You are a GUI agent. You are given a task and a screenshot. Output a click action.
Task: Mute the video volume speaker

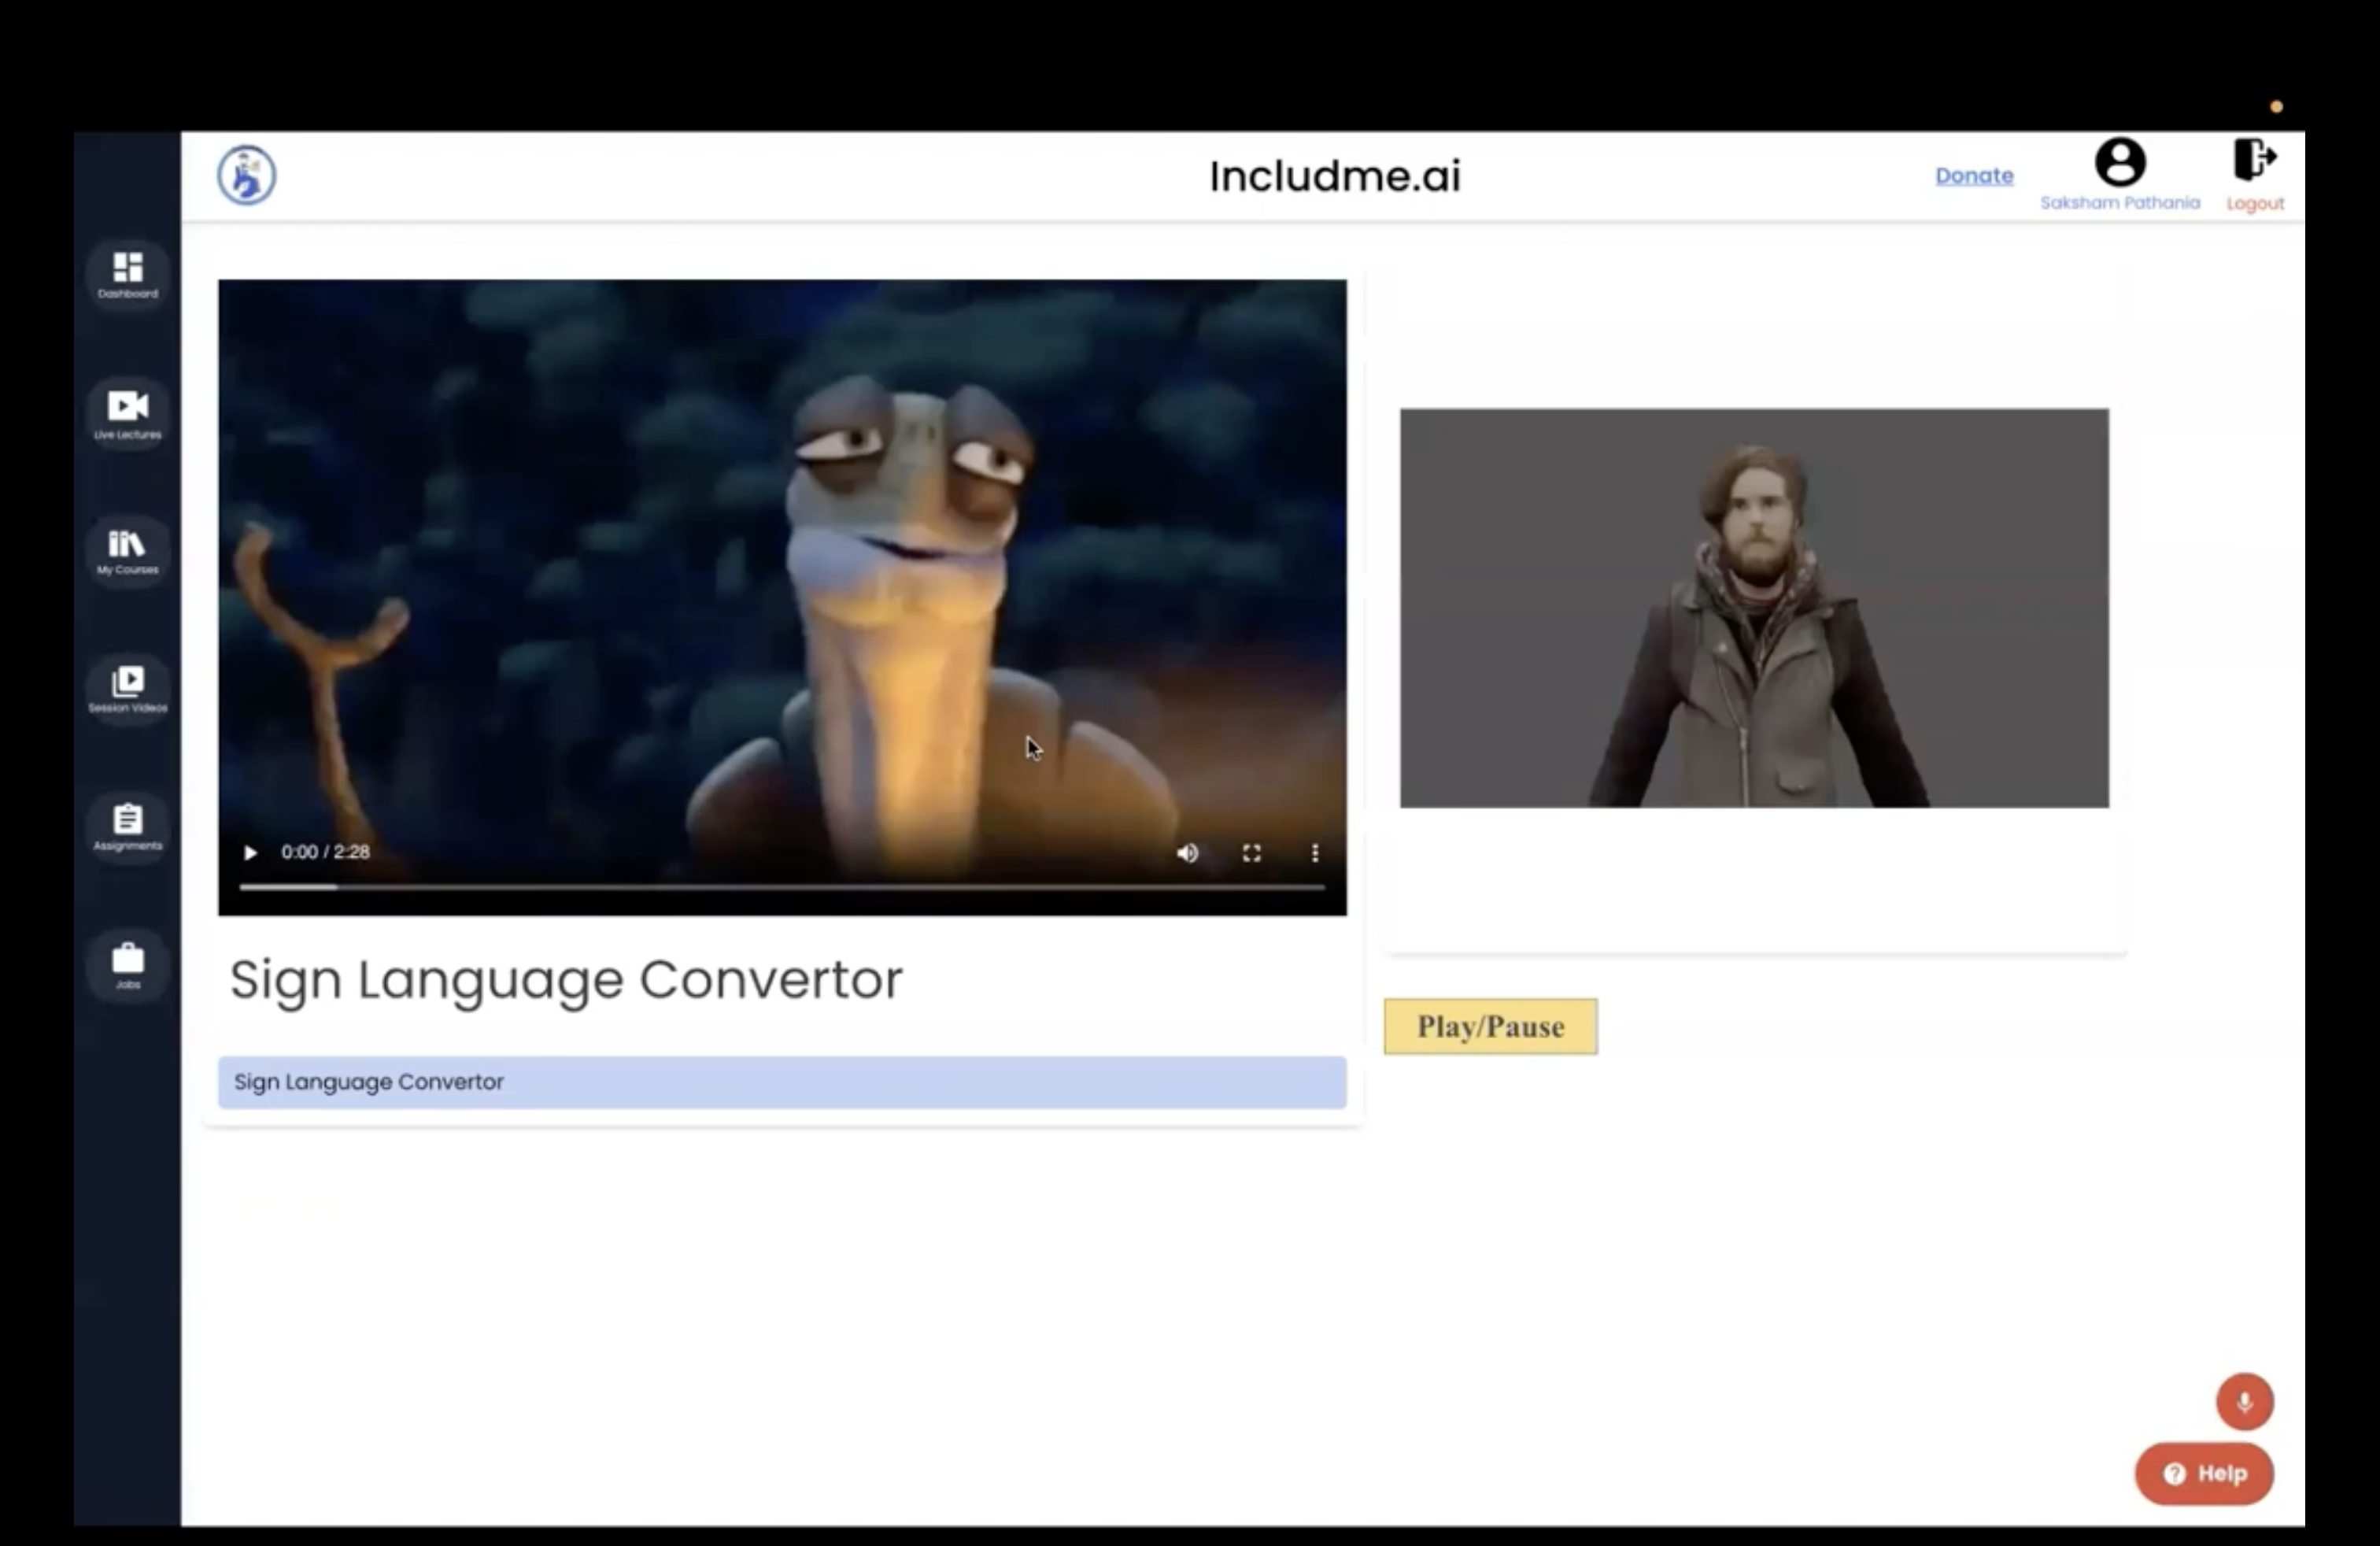click(x=1187, y=853)
